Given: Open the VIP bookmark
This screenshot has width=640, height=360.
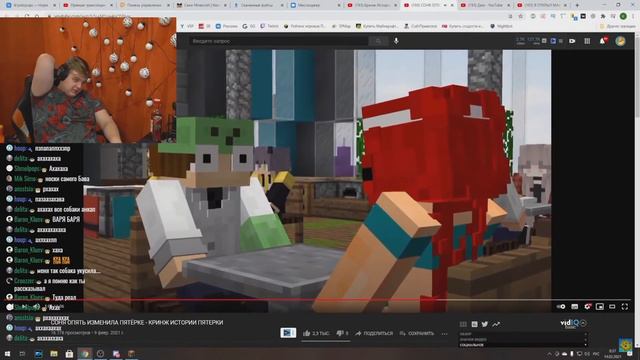Looking at the screenshot, I should coord(187,26).
